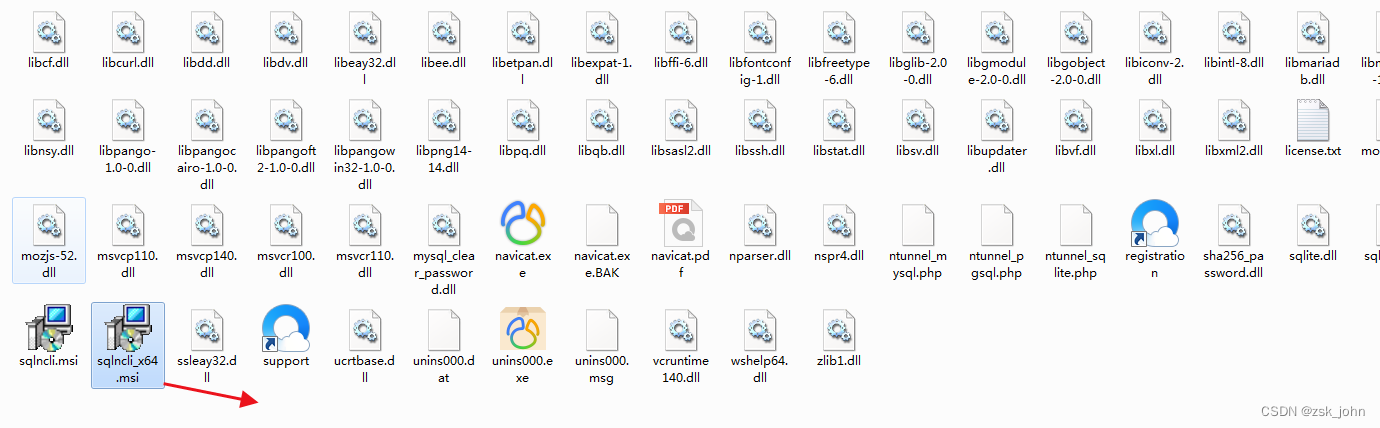1380x428 pixels.
Task: Select the msvcr100.dll file icon
Action: (x=286, y=224)
